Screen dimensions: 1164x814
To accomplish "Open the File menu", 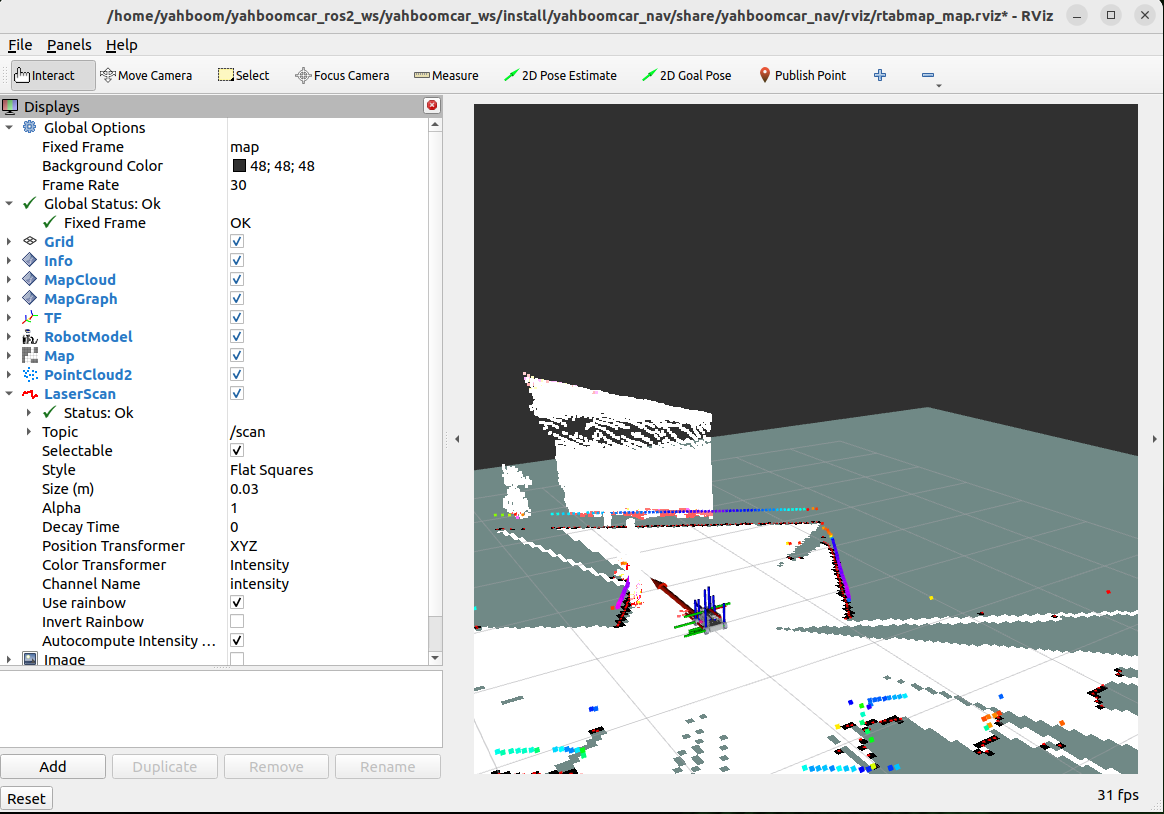I will pyautogui.click(x=20, y=45).
